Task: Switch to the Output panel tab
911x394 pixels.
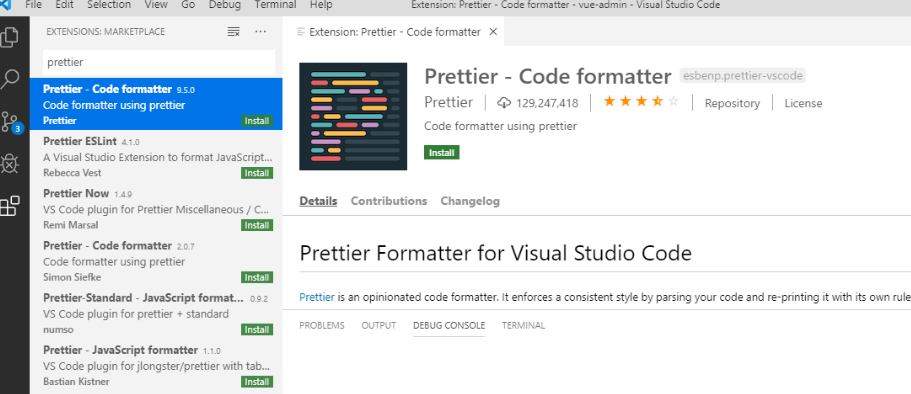Action: coord(378,325)
